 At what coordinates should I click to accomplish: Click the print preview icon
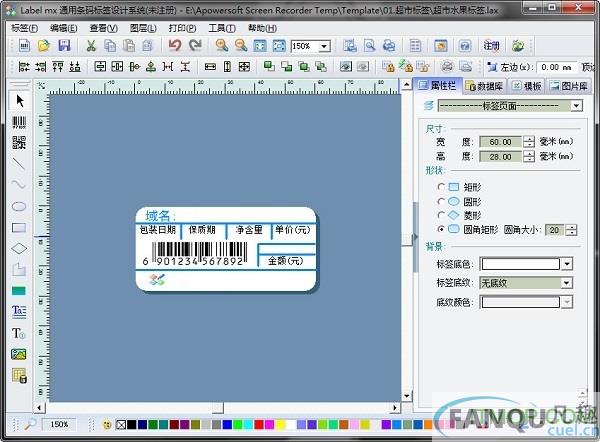tap(370, 46)
